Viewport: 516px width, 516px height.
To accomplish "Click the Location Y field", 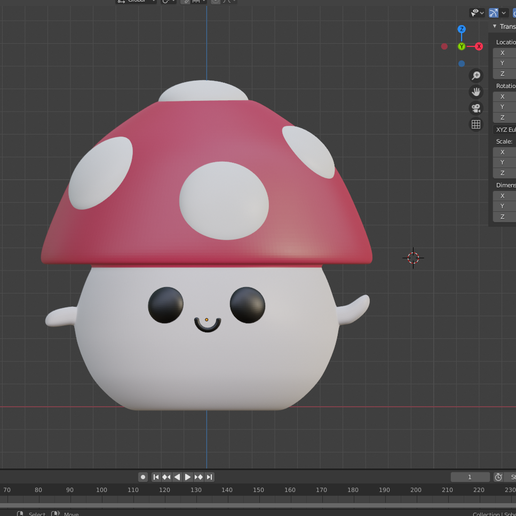I will (504, 63).
